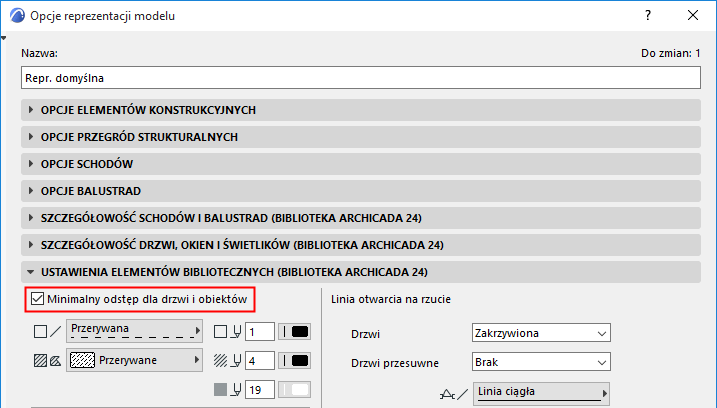The height and width of the screenshot is (408, 717).
Task: Click the pen number field containing 19
Action: [260, 390]
